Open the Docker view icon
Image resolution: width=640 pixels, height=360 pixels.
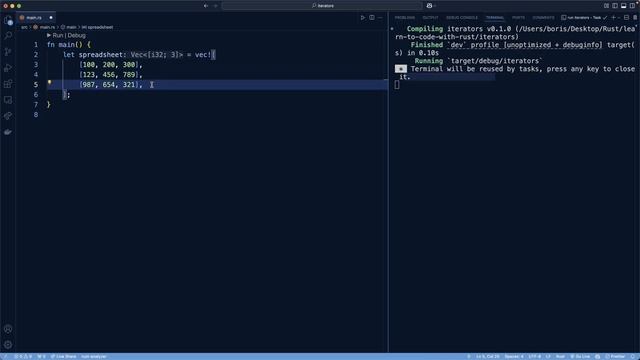8,132
